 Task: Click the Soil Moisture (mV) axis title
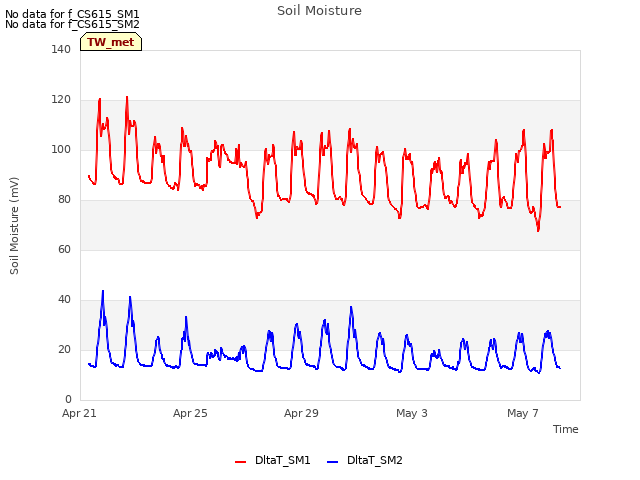pos(14,226)
